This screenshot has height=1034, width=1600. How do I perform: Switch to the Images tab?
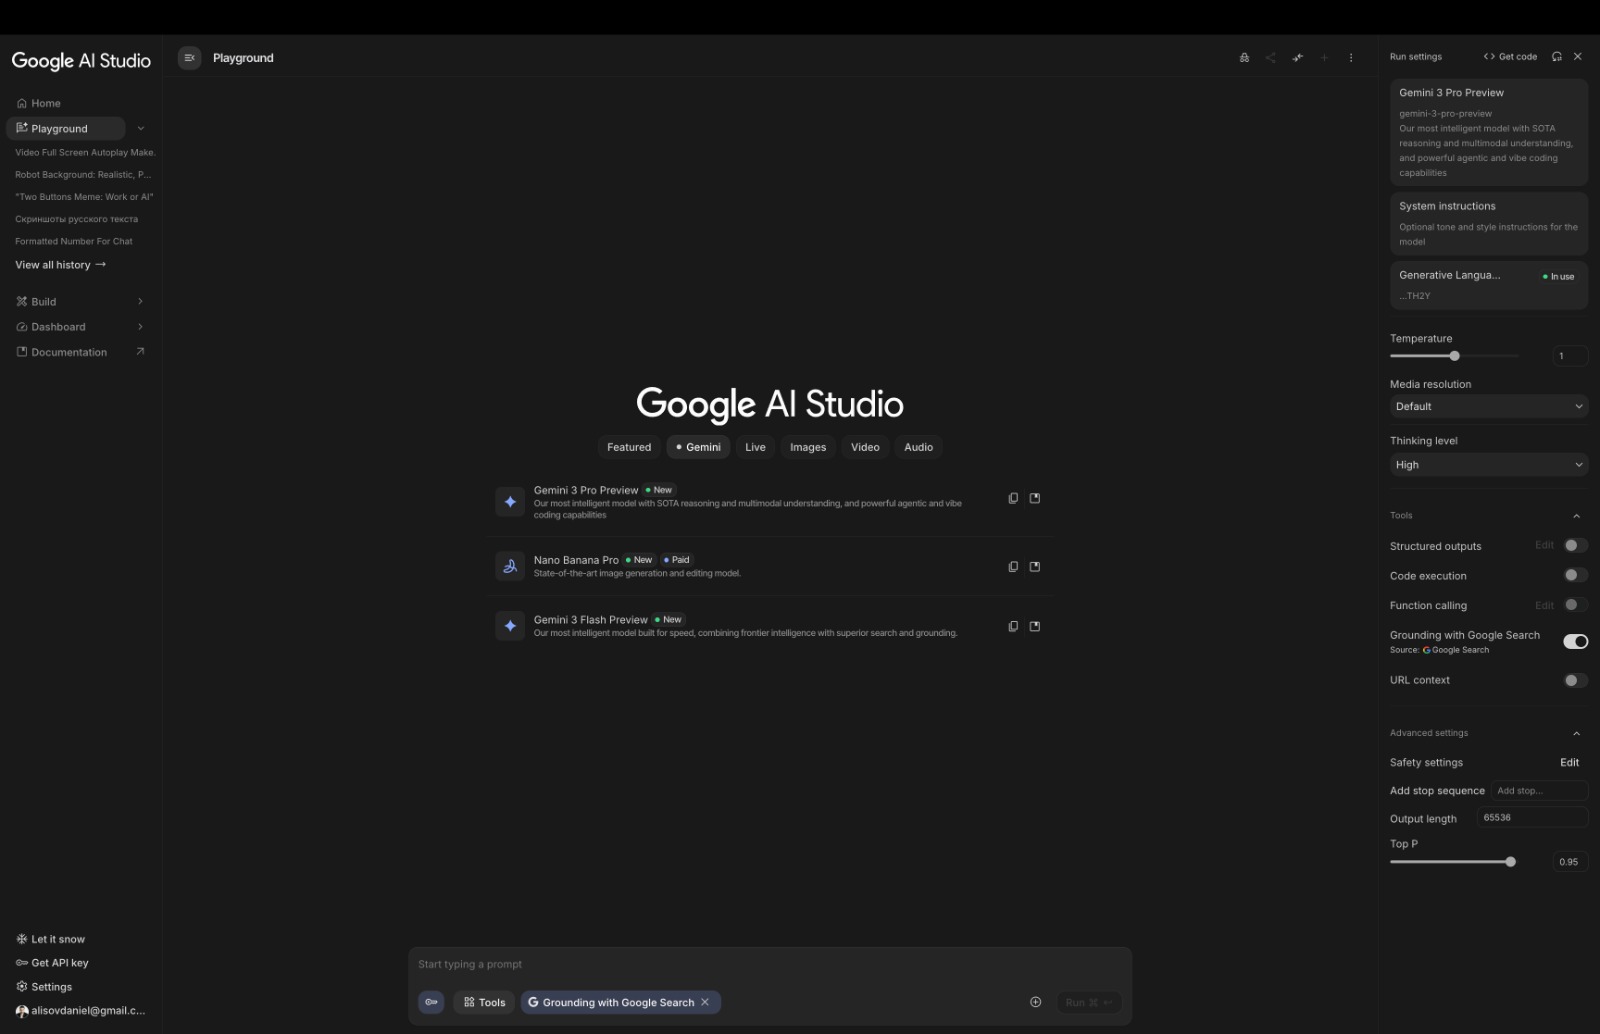tap(808, 447)
